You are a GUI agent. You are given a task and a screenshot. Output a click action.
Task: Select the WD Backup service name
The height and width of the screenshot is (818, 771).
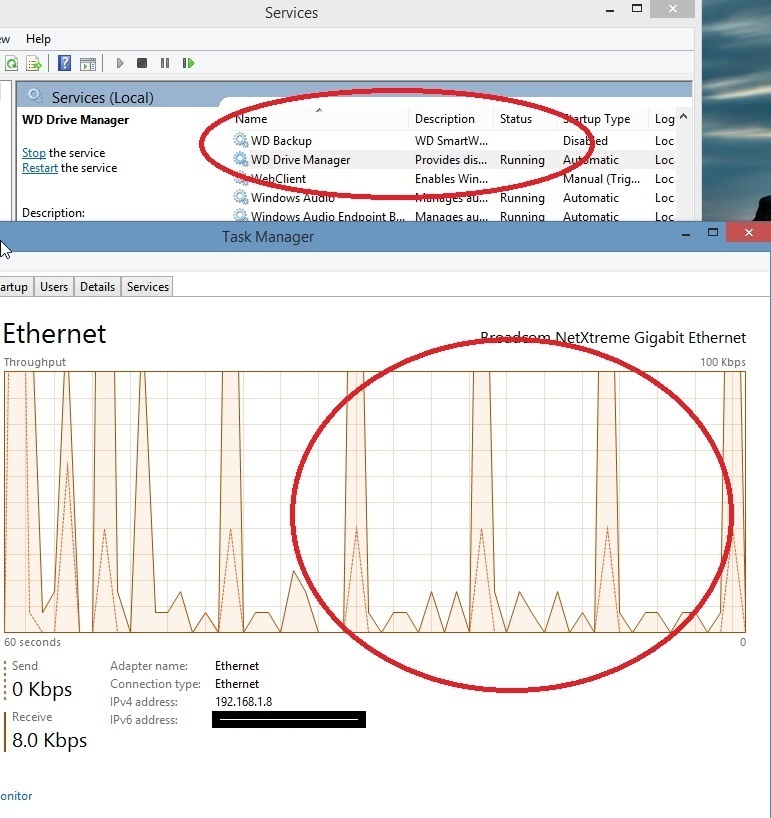pyautogui.click(x=281, y=141)
